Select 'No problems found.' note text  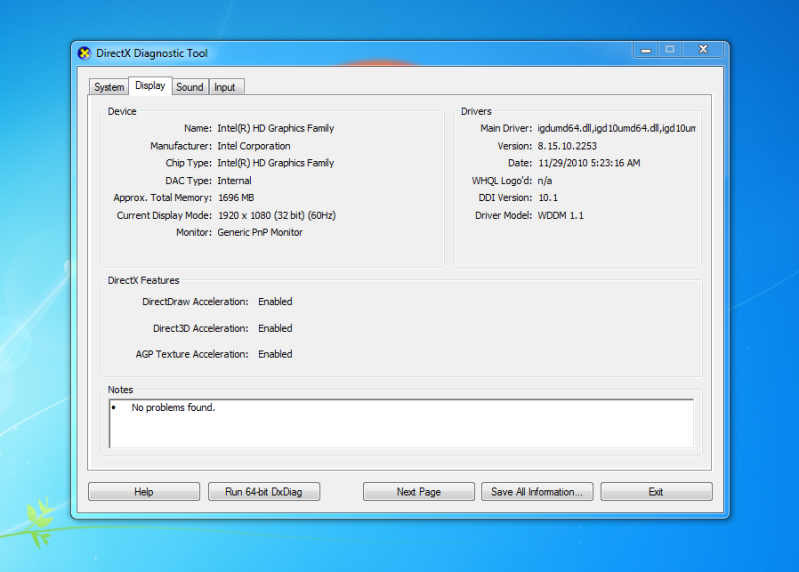pyautogui.click(x=173, y=407)
